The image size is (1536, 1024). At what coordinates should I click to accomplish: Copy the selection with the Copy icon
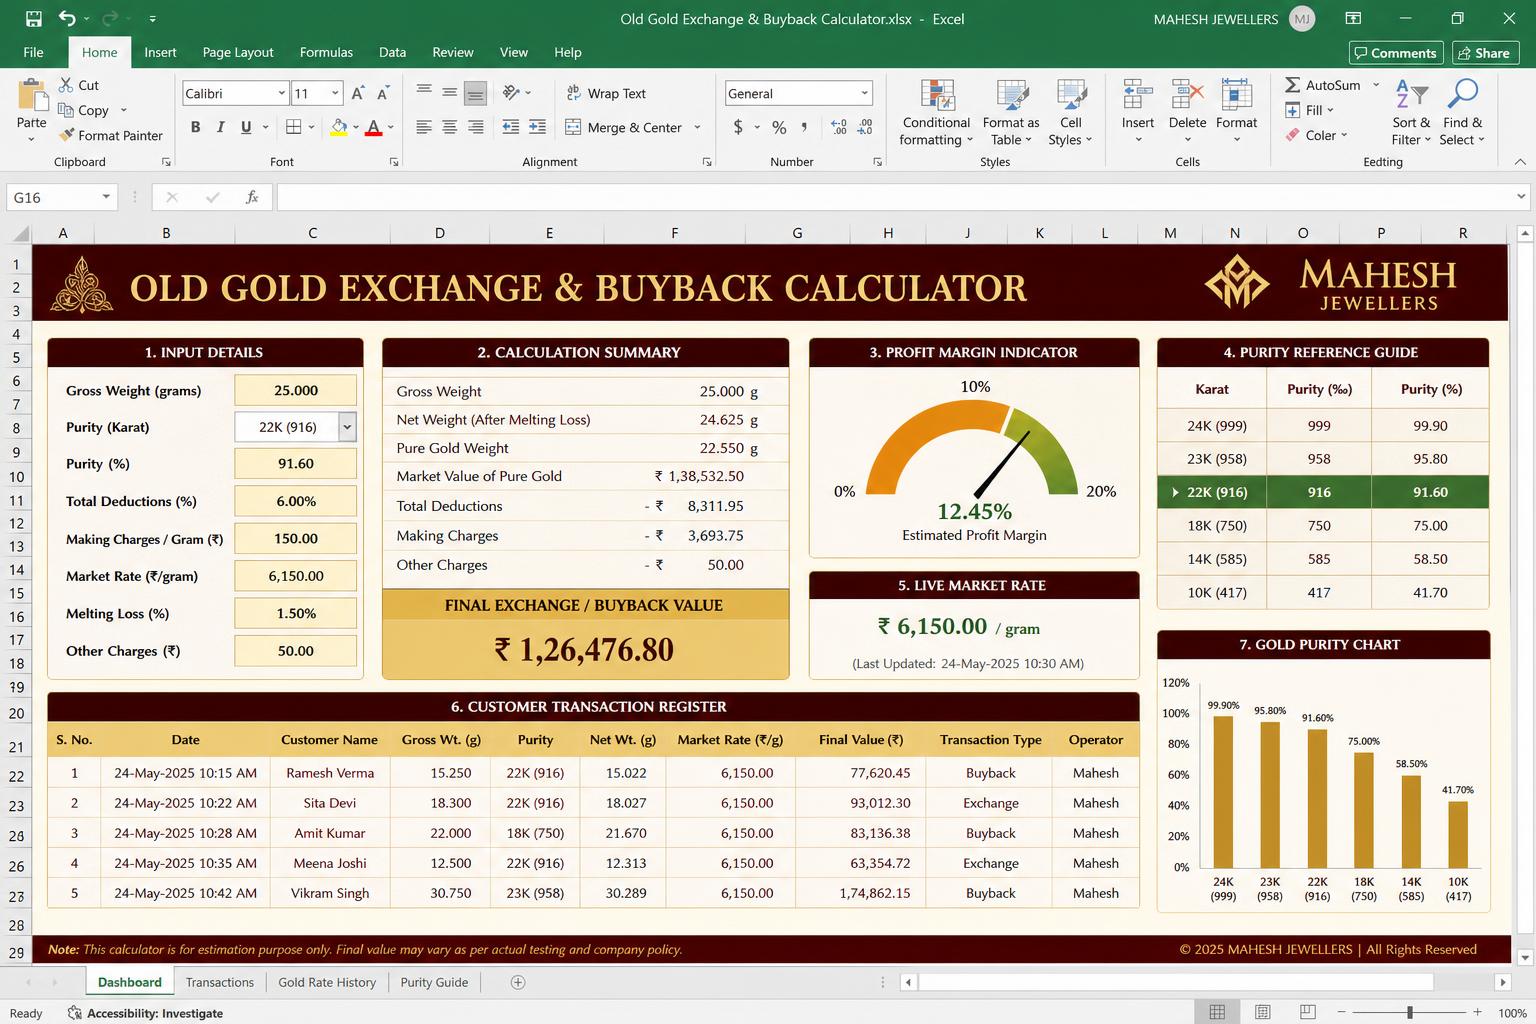coord(66,110)
